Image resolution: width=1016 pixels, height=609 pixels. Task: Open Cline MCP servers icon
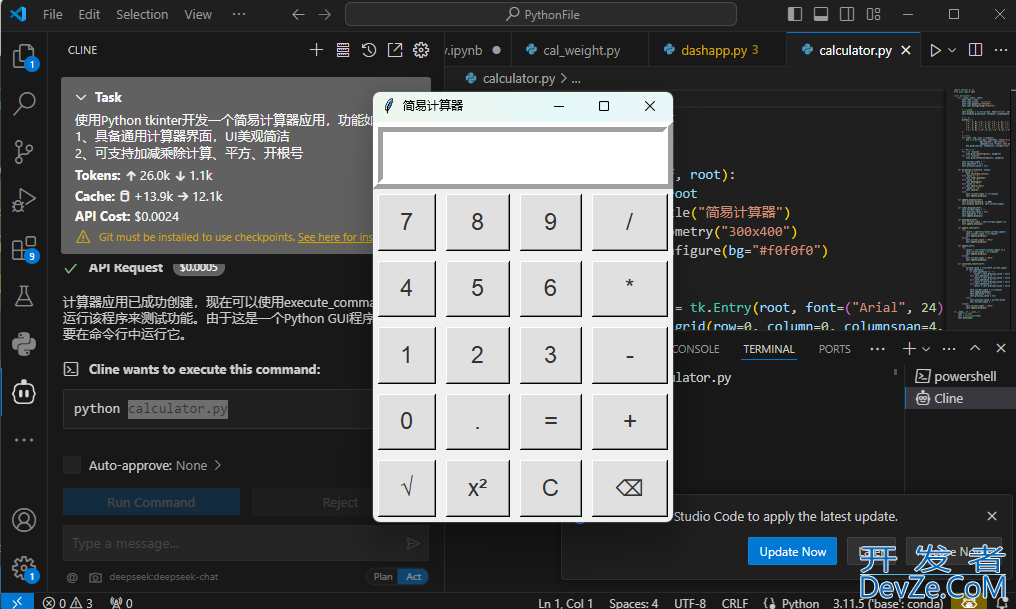pos(343,50)
